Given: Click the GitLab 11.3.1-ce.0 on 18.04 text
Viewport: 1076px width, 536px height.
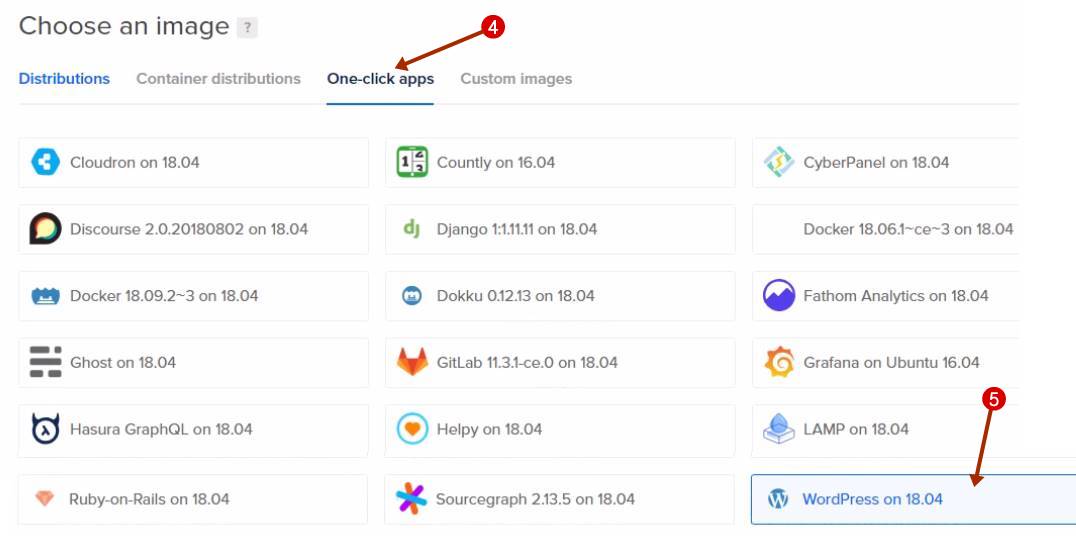Looking at the screenshot, I should coord(527,362).
